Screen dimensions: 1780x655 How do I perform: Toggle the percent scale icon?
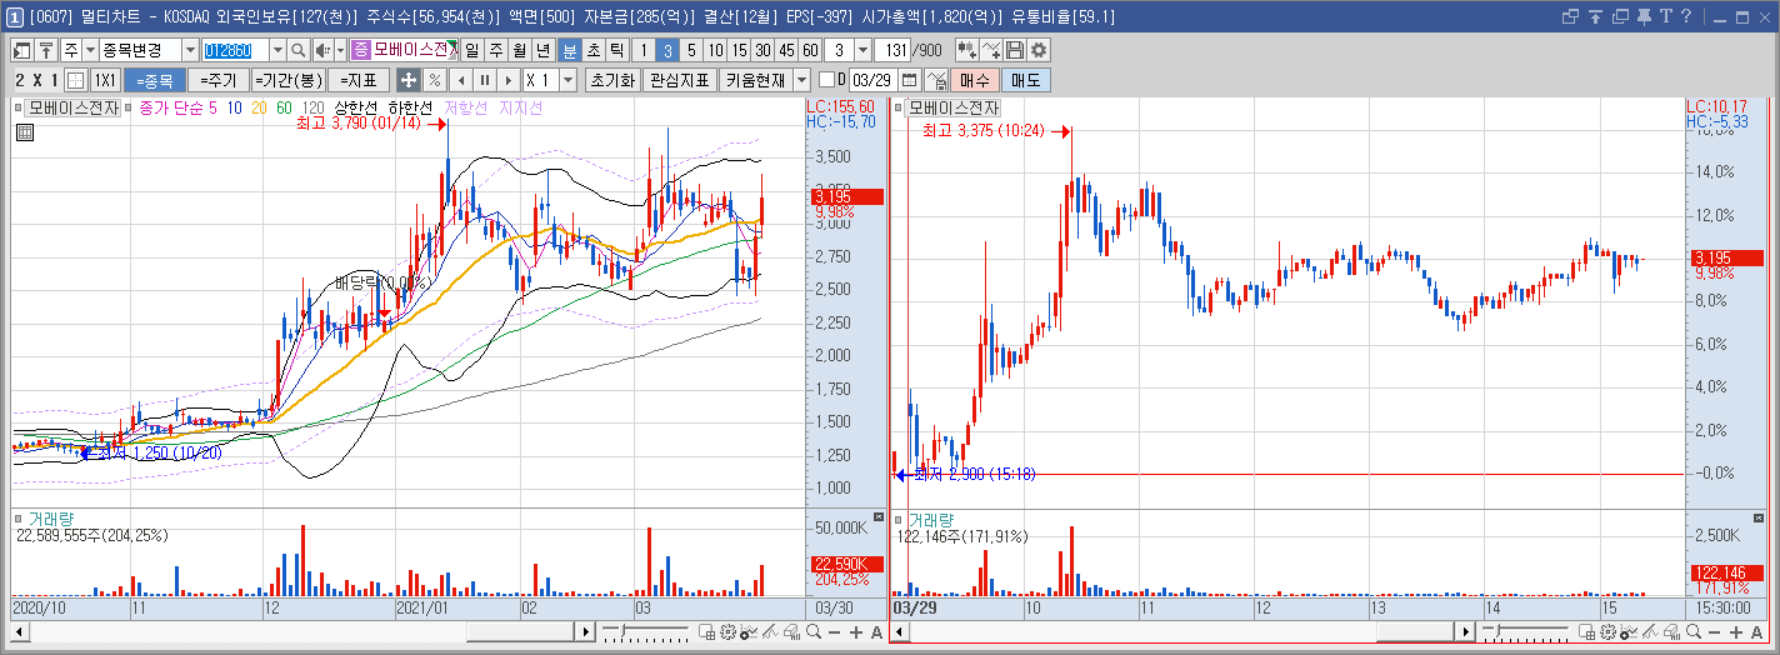(x=434, y=80)
